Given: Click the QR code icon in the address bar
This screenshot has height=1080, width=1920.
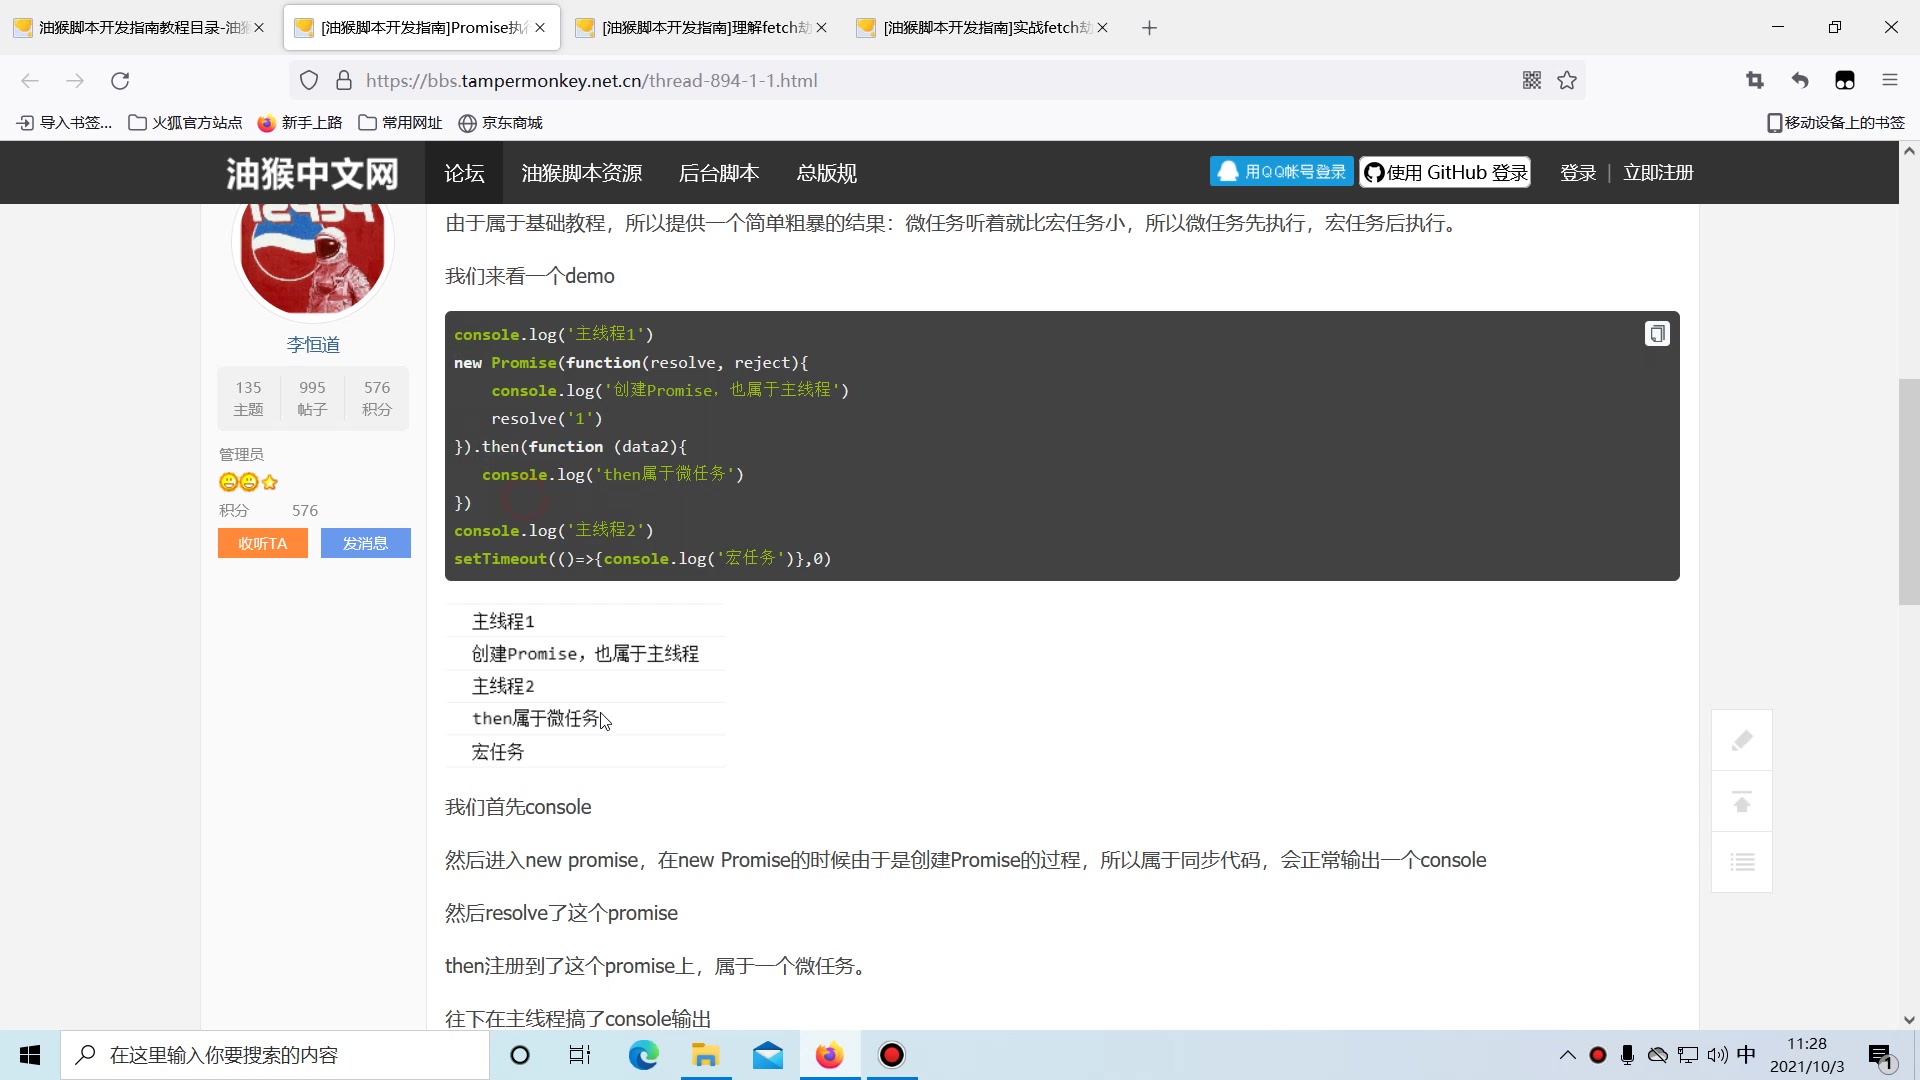Looking at the screenshot, I should tap(1531, 81).
